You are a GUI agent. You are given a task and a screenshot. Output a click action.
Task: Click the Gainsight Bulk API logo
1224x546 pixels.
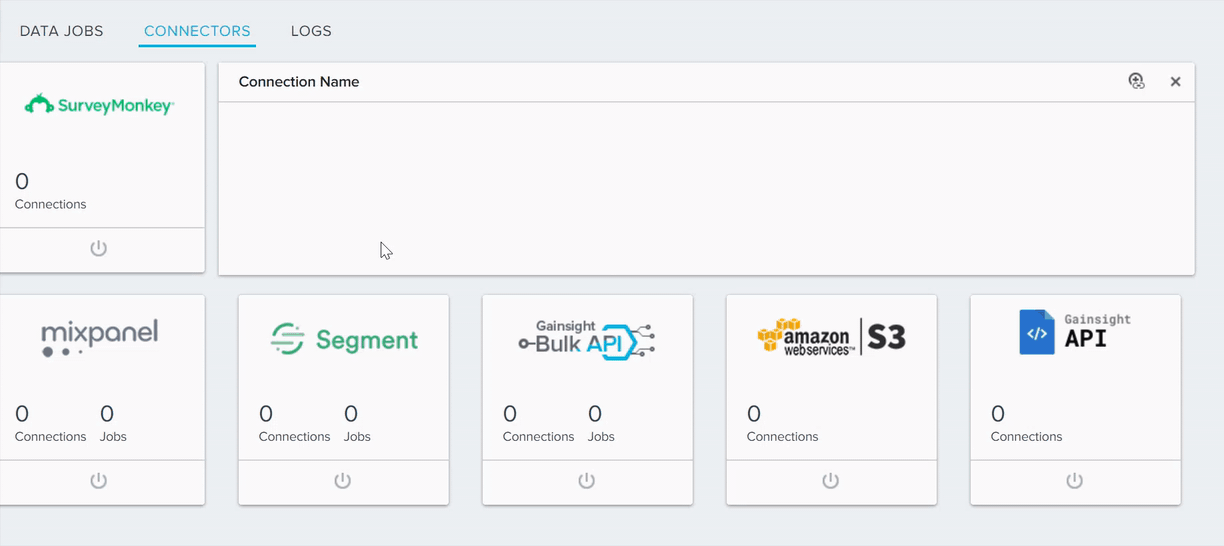(586, 340)
